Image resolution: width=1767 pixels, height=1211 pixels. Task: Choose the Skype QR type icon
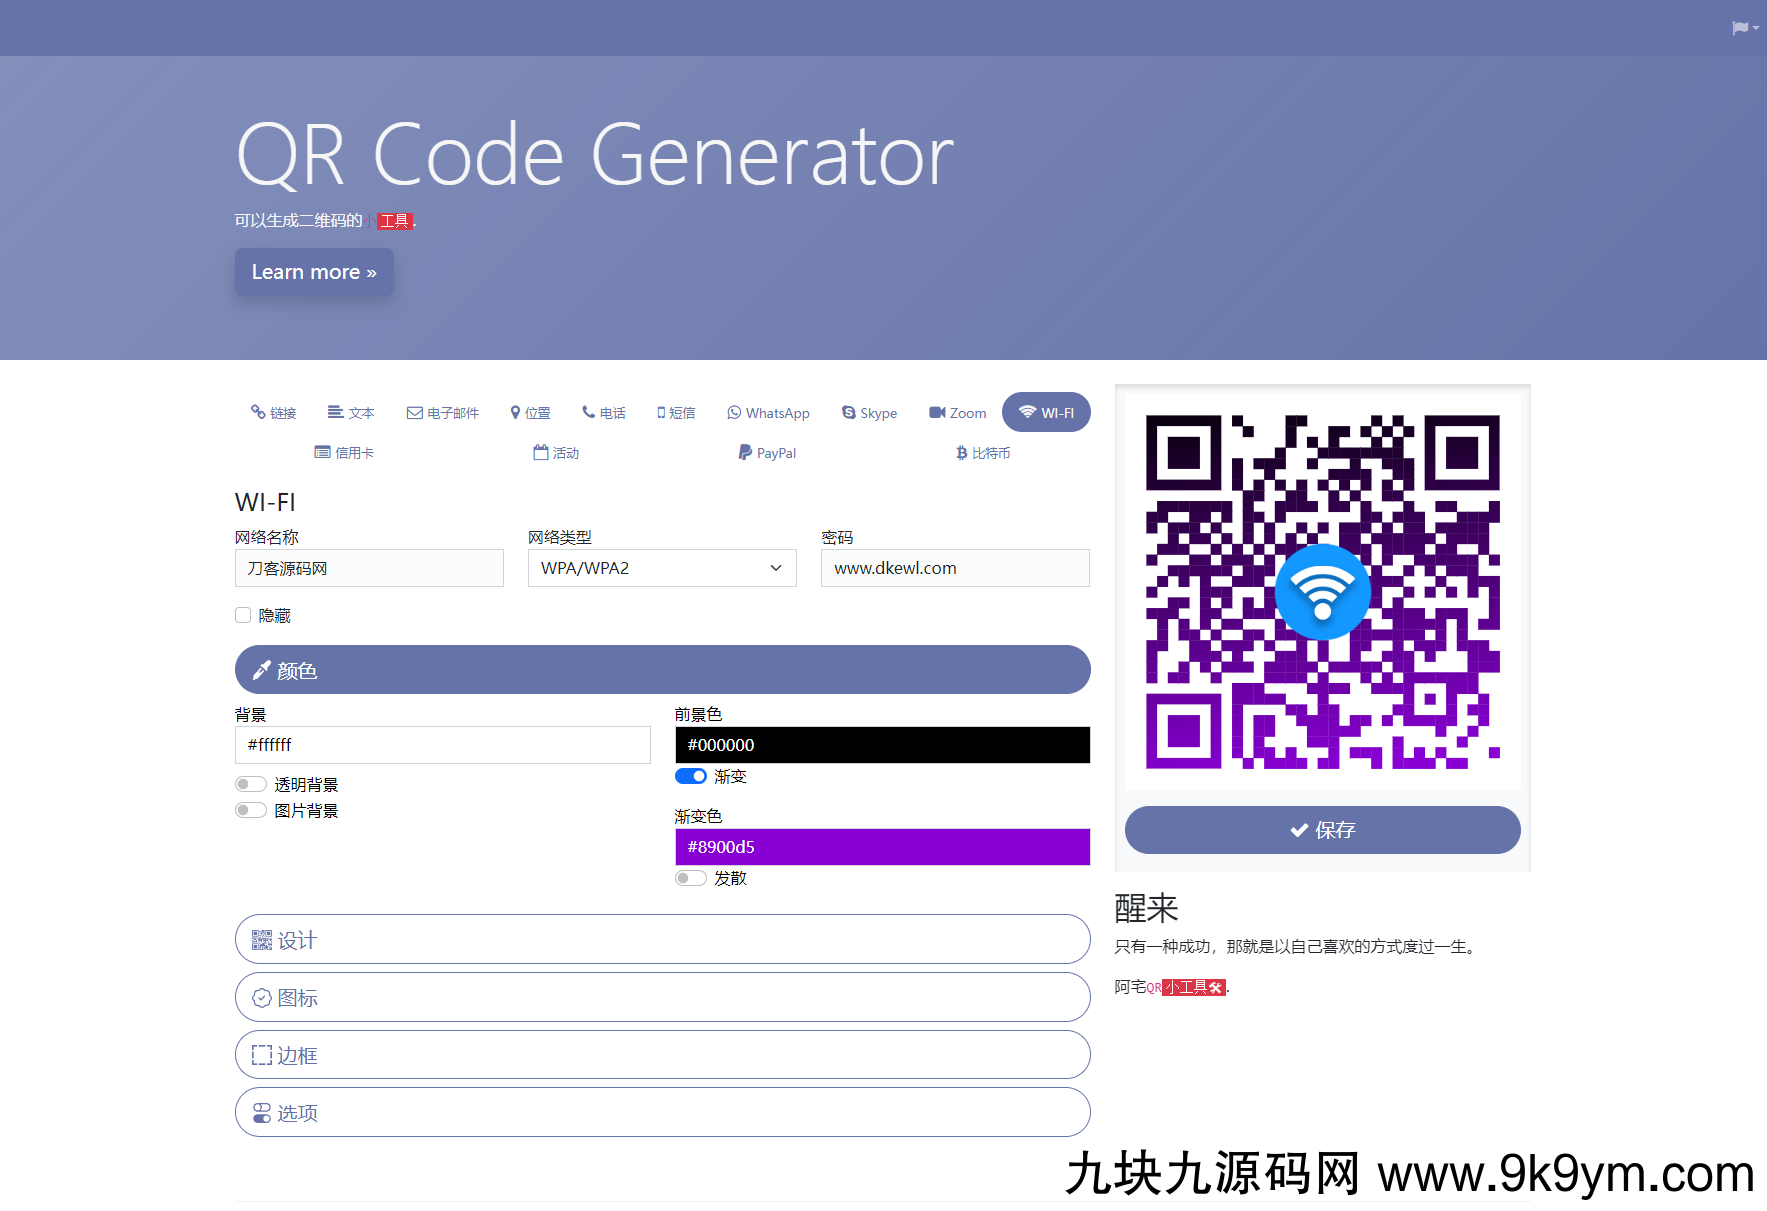[848, 413]
